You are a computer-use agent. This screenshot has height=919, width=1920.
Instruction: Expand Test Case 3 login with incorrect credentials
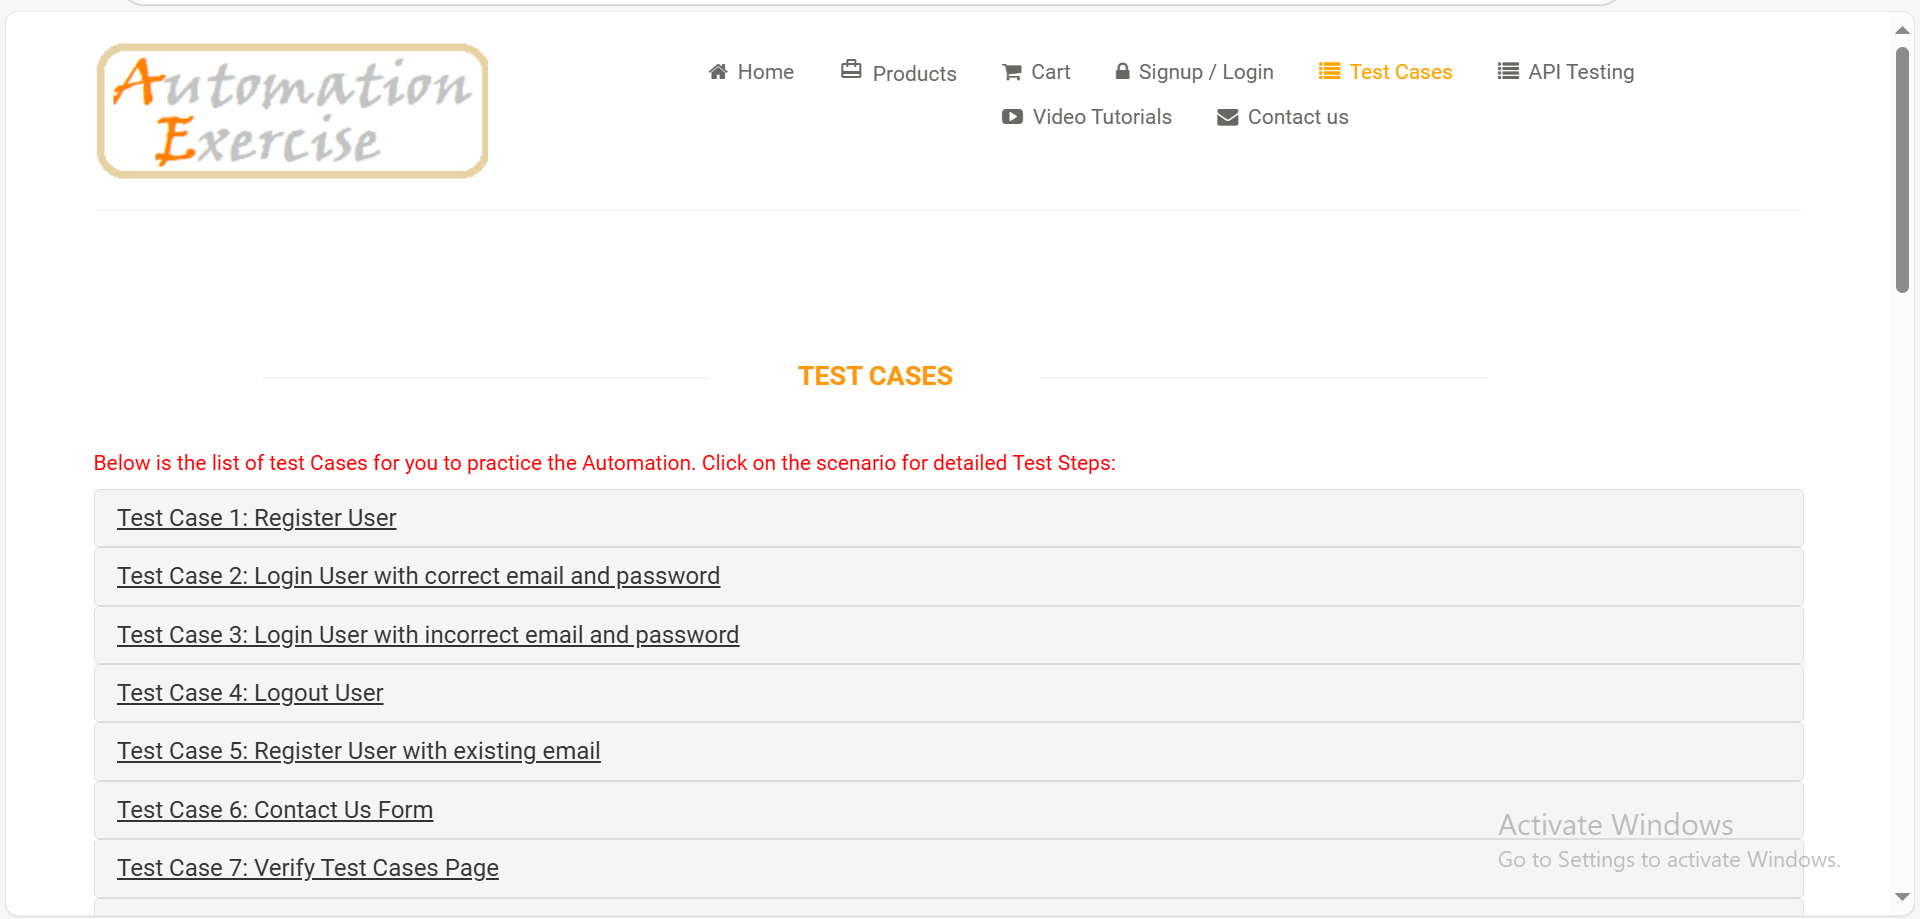point(428,635)
